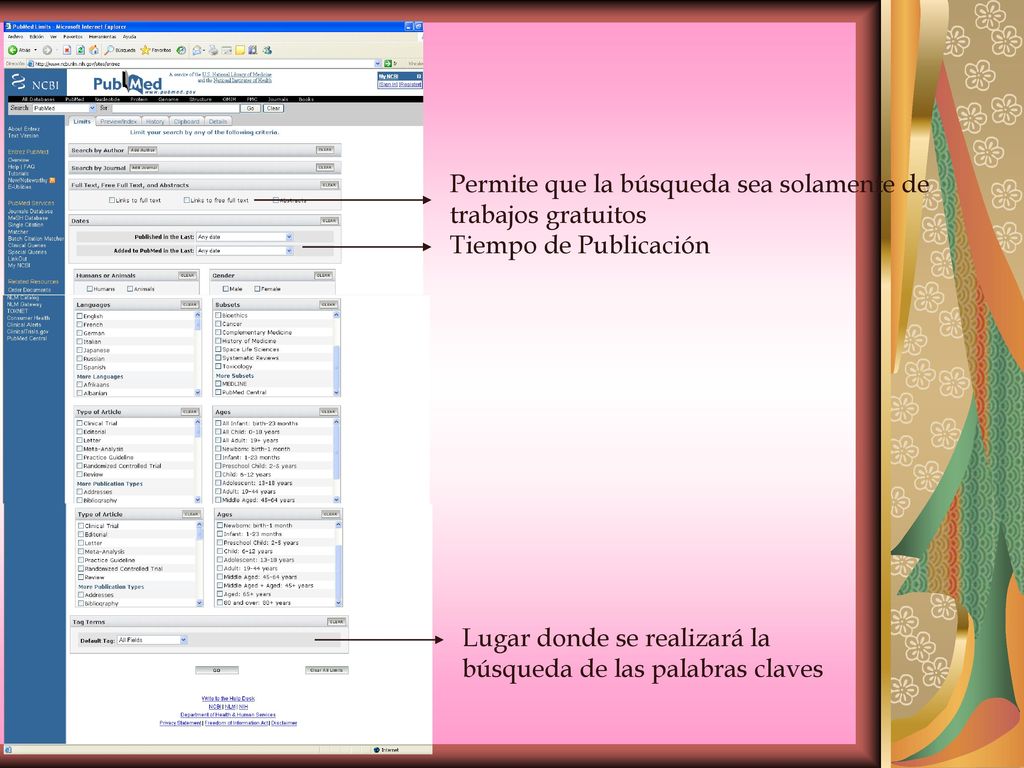Click the Messenger people icon in toolbar
The image size is (1024, 768).
click(266, 50)
